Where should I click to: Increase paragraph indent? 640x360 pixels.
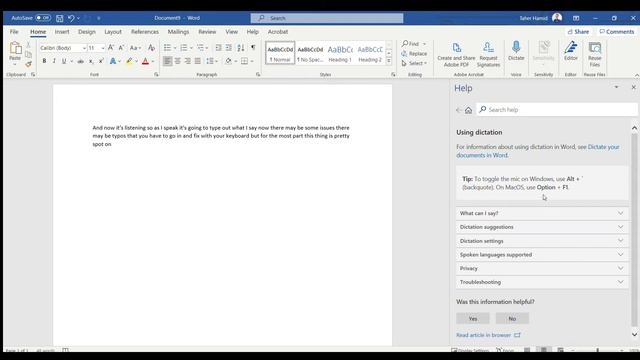(229, 48)
